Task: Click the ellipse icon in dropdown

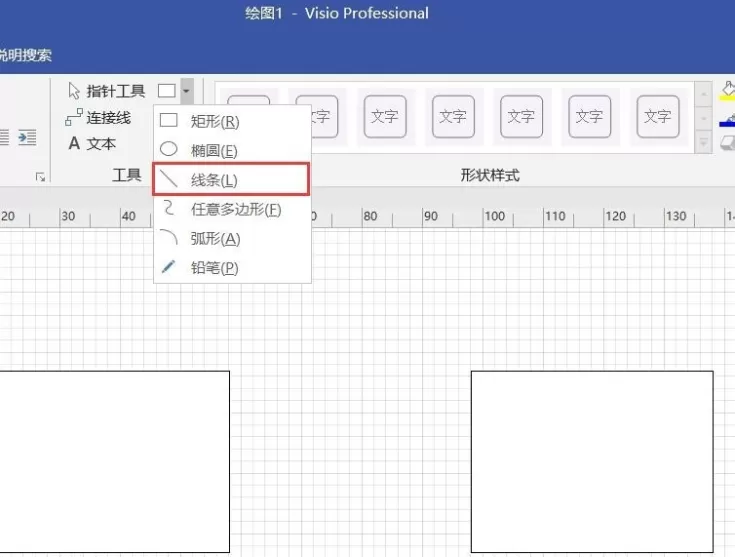Action: [x=168, y=149]
